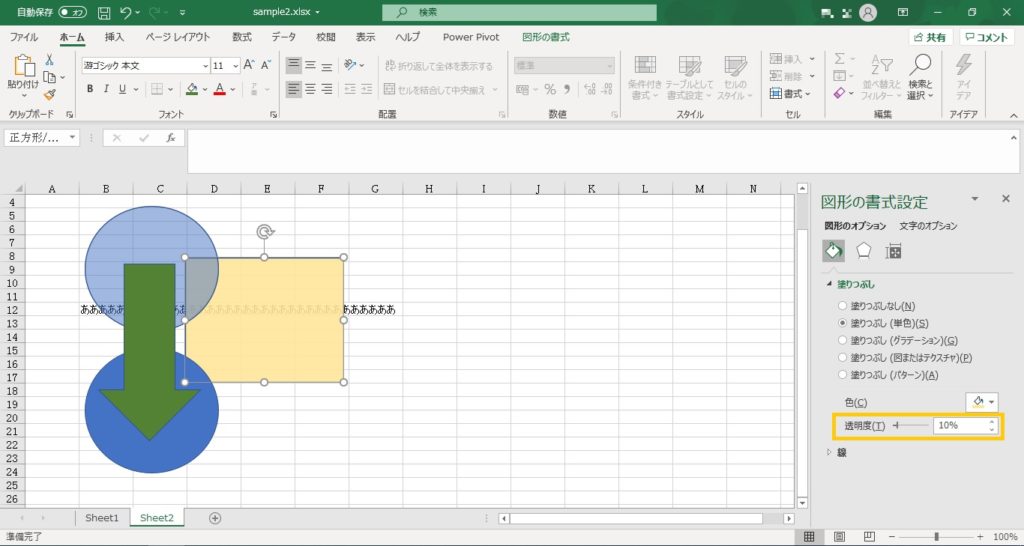
Task: Toggle Bold formatting in the font group
Action: (x=90, y=89)
